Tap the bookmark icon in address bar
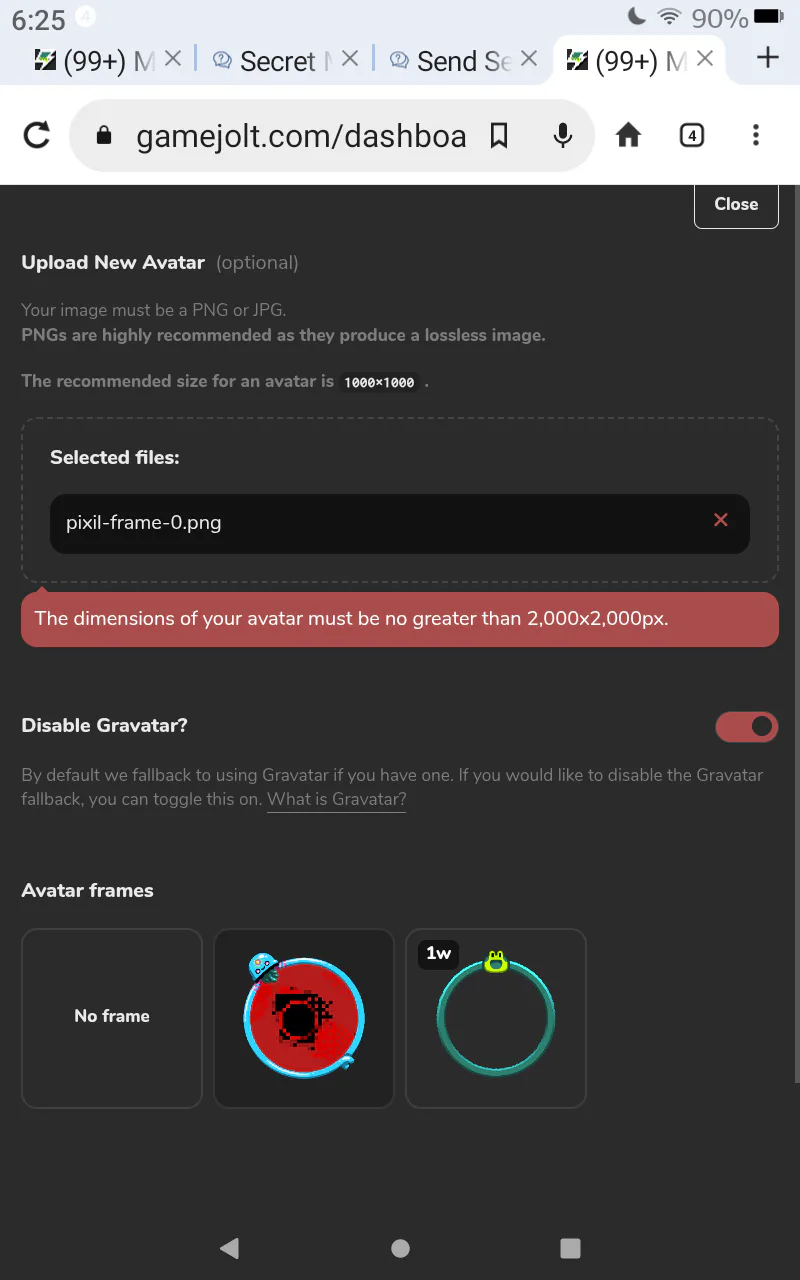Screen dimensions: 800x1280 pyautogui.click(x=499, y=135)
